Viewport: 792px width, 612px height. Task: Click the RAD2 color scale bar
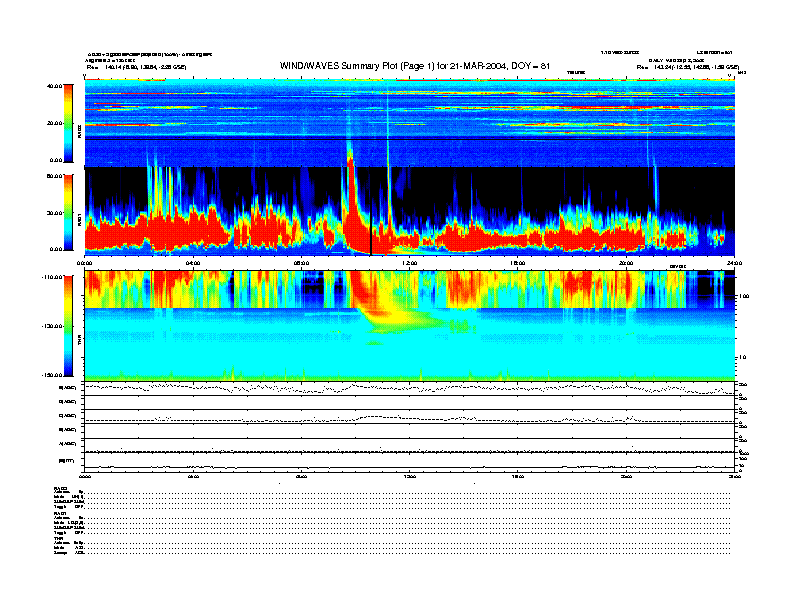click(68, 122)
